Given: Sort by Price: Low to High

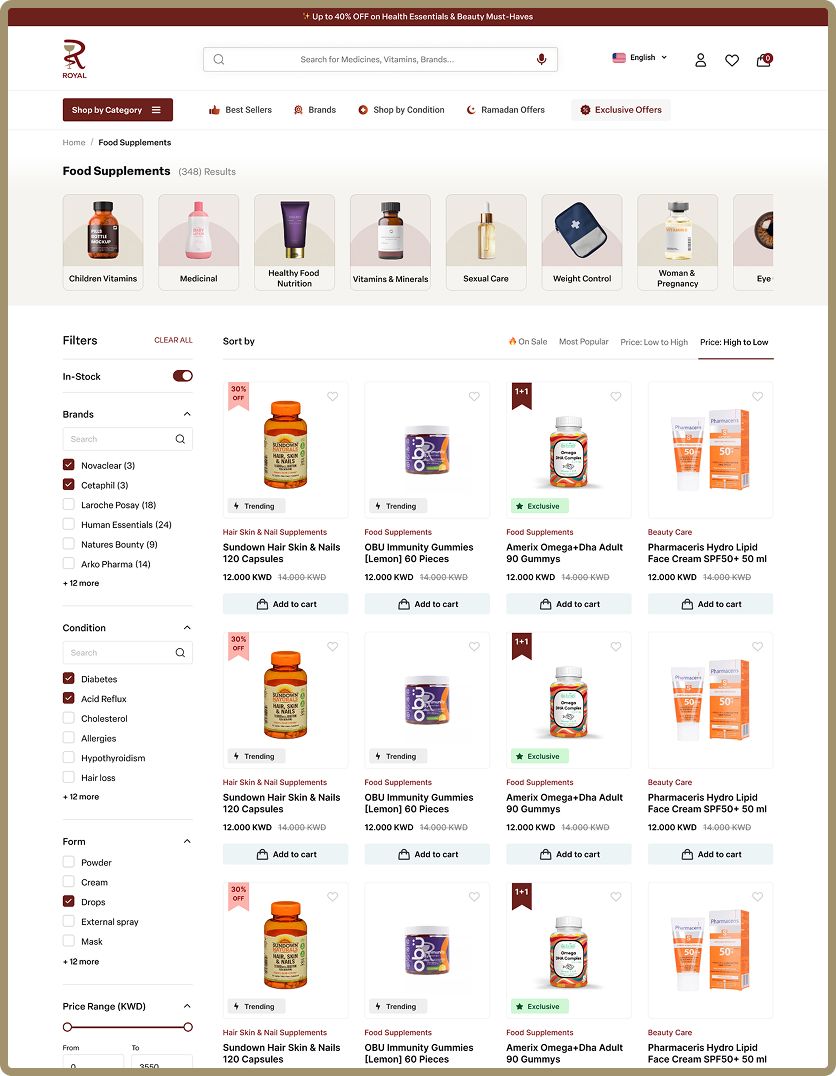Looking at the screenshot, I should [x=653, y=342].
